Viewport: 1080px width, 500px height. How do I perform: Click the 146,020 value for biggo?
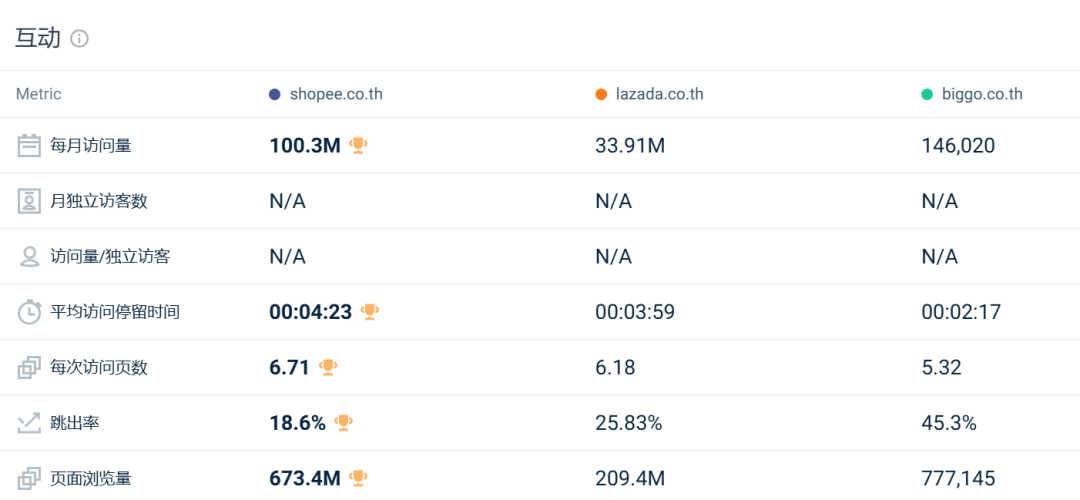coord(958,146)
